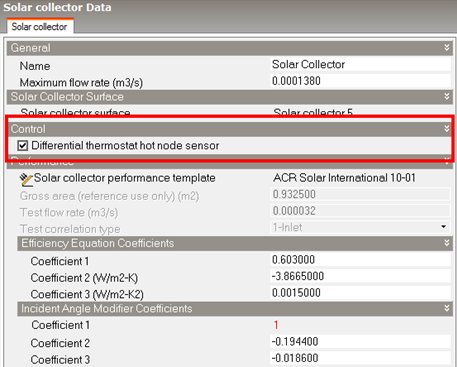Click the Name field Solar Collector
The width and height of the screenshot is (457, 367).
coord(361,64)
